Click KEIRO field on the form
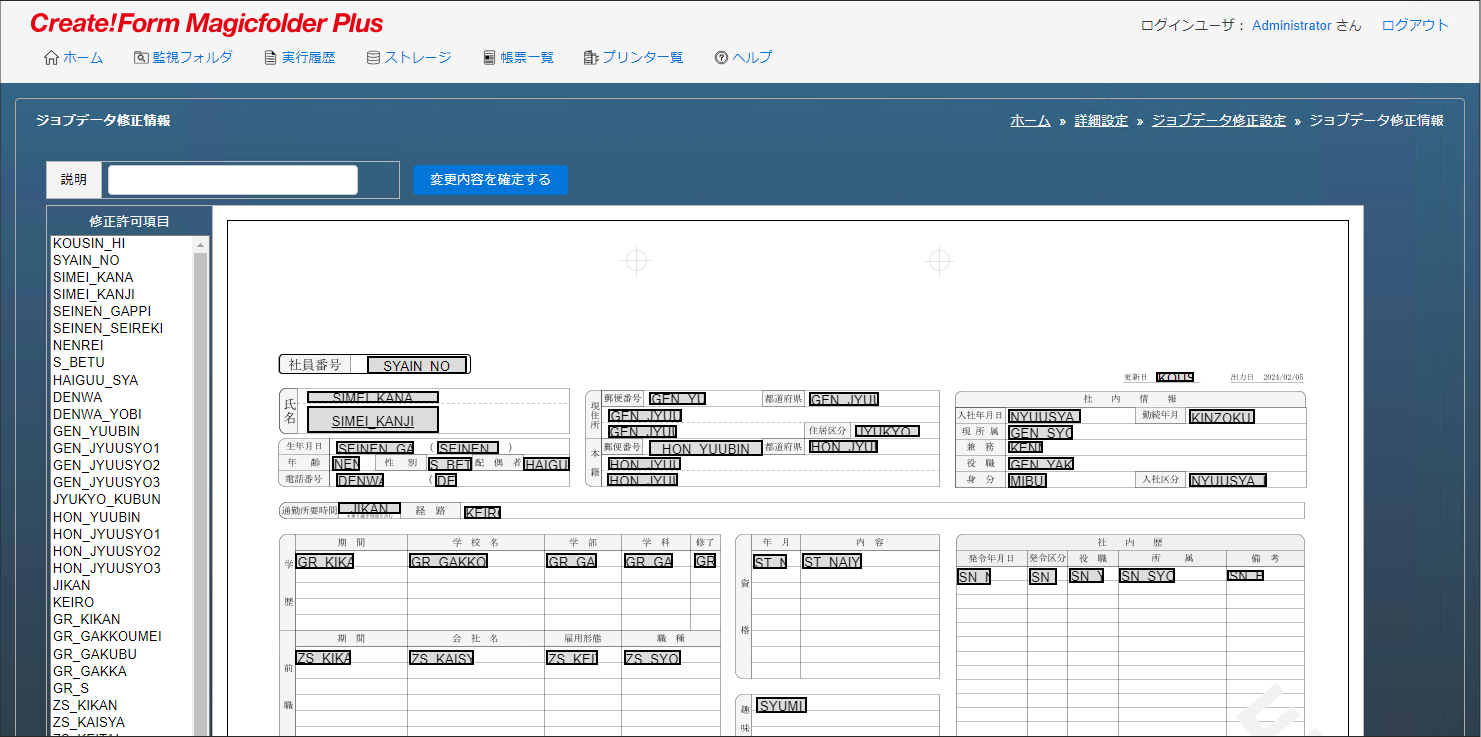Screen dimensions: 1481x737 pos(482,512)
